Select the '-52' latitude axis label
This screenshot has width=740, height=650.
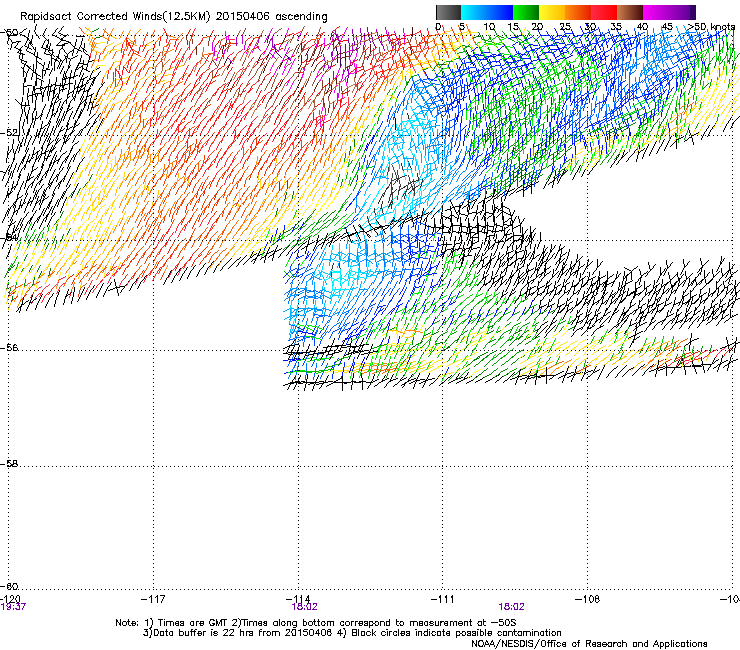(9, 133)
